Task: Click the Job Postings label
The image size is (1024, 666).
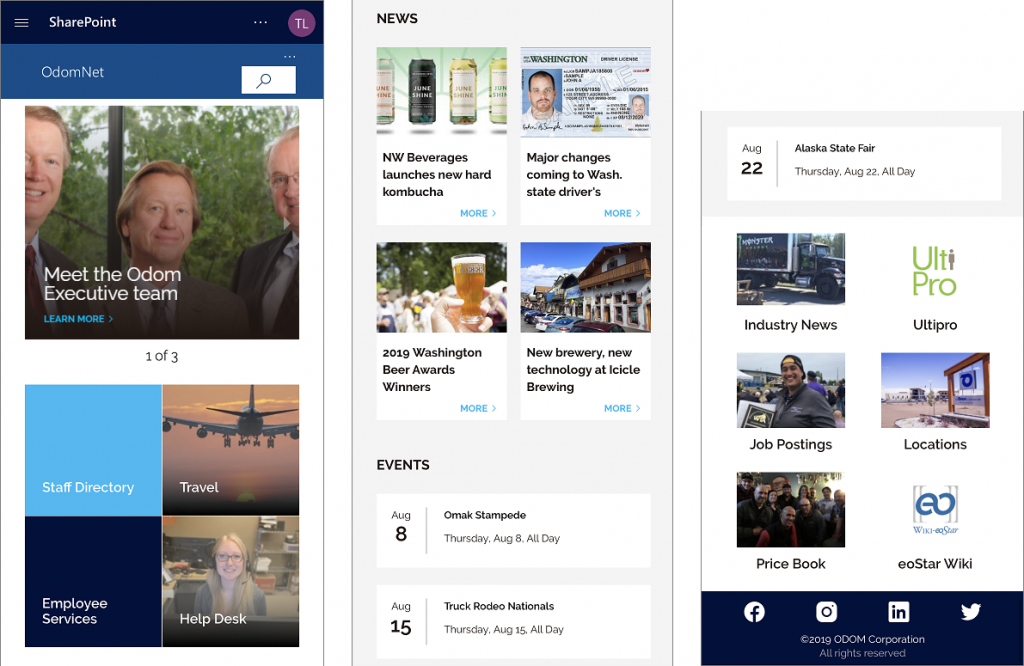Action: (791, 445)
